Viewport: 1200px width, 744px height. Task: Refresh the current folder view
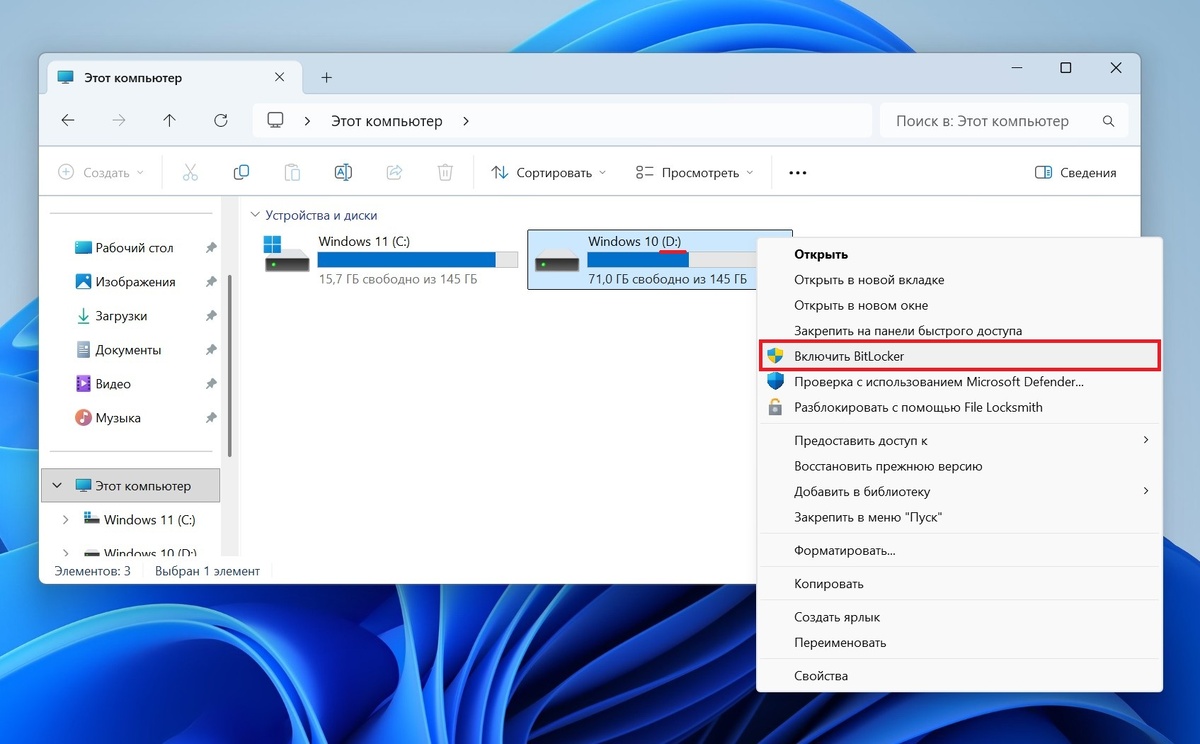(x=221, y=121)
